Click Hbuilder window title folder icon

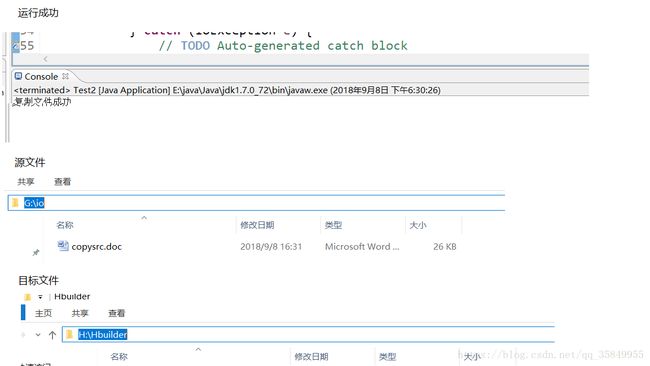point(28,297)
